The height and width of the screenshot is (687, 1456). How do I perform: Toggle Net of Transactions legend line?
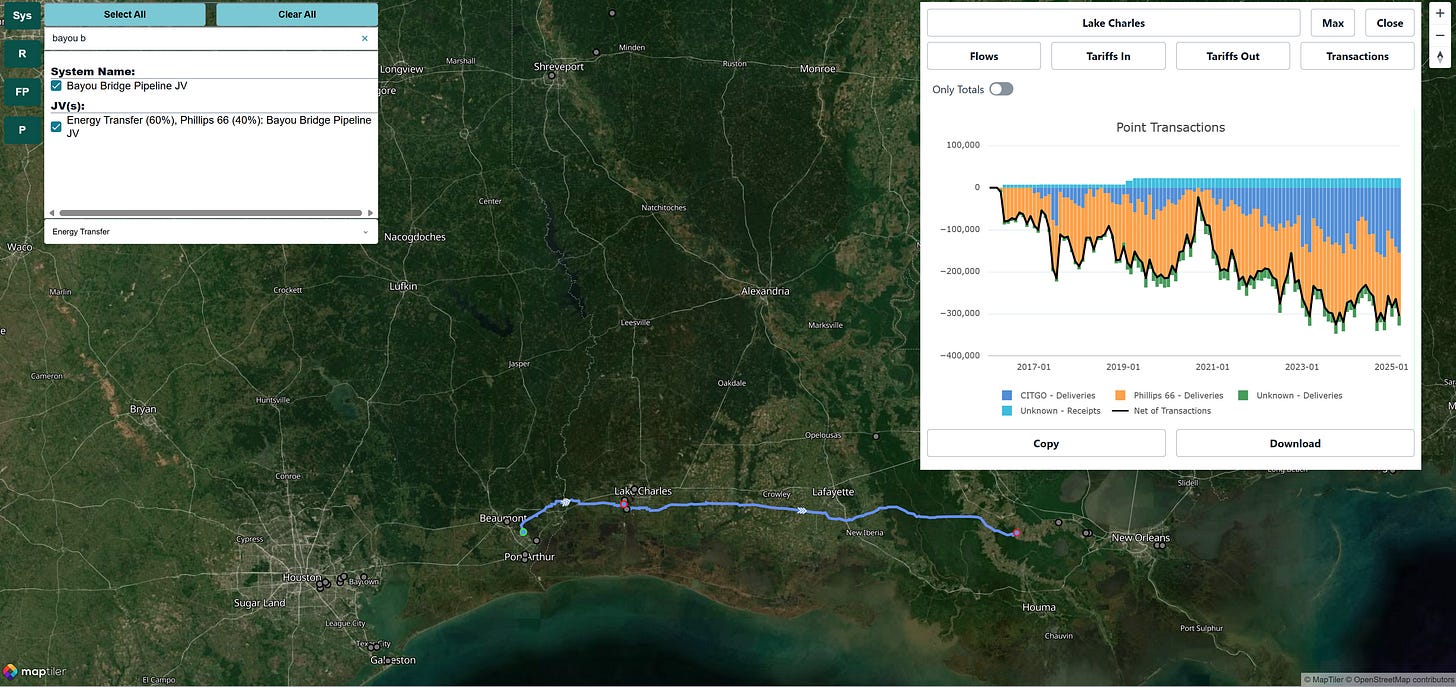tap(1122, 410)
